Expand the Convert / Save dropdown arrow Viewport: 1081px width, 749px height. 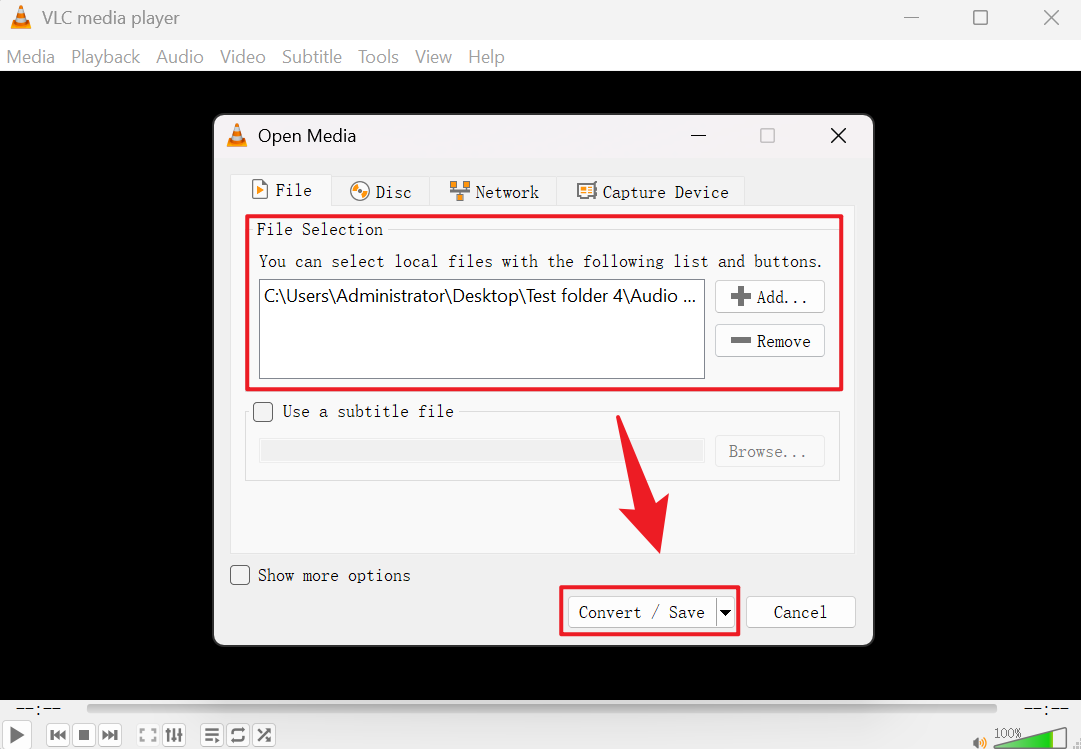725,612
